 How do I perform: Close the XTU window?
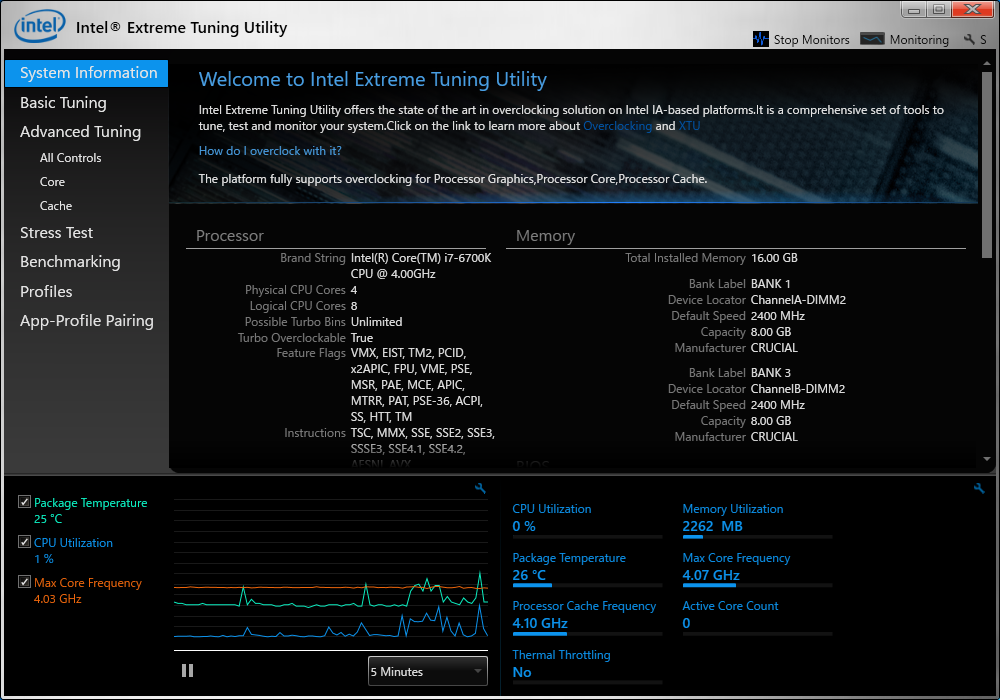(973, 9)
